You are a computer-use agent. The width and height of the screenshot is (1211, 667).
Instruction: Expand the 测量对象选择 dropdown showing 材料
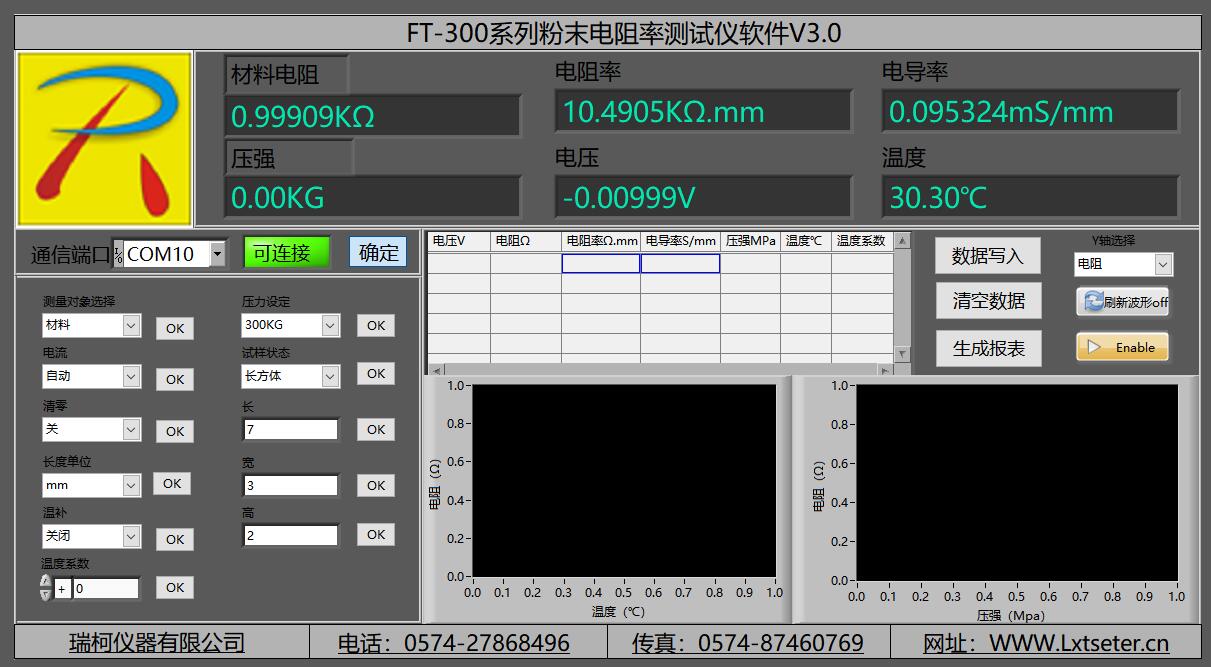131,325
